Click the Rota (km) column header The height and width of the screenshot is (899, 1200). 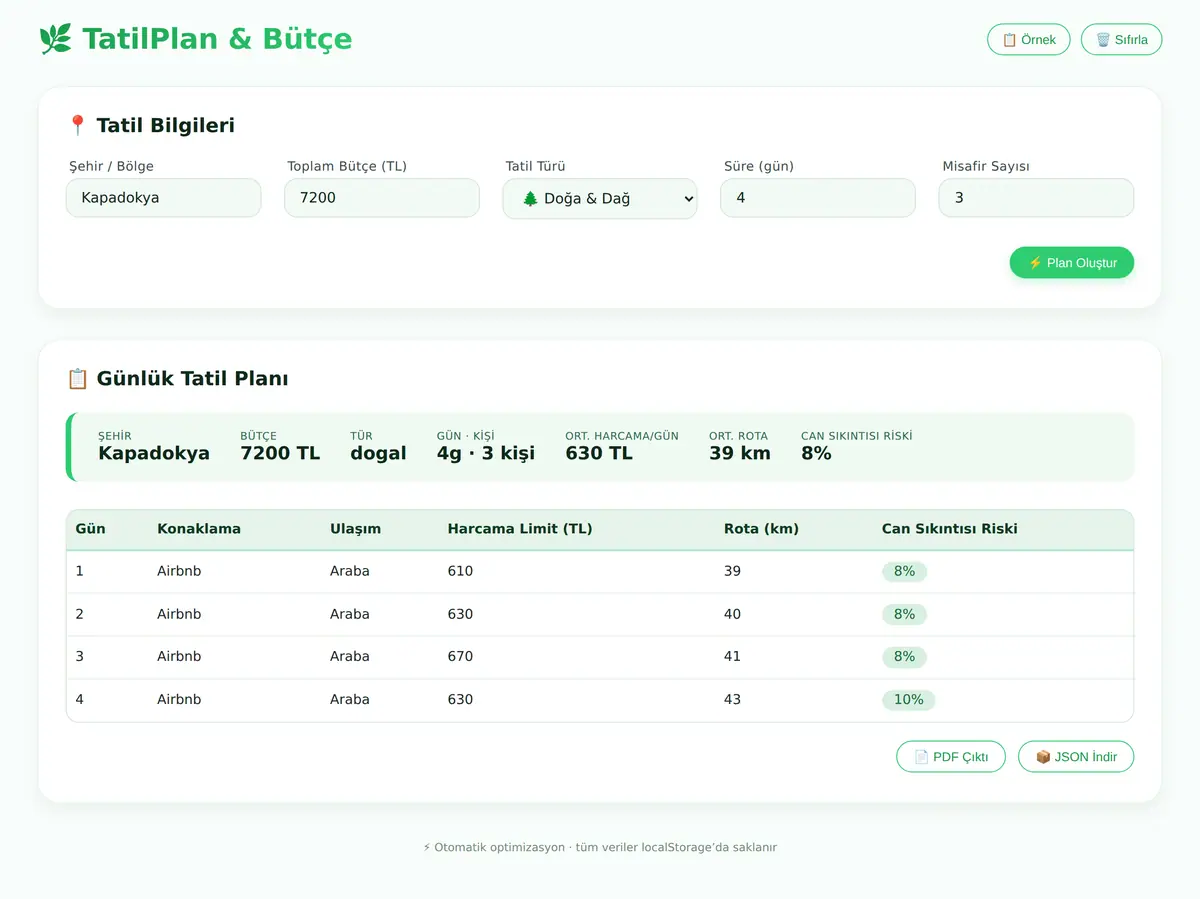[761, 529]
